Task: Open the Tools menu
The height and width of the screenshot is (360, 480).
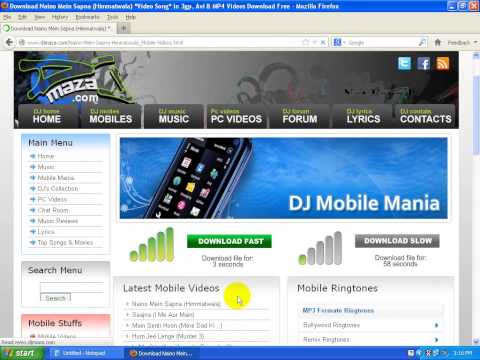Action: [x=112, y=17]
